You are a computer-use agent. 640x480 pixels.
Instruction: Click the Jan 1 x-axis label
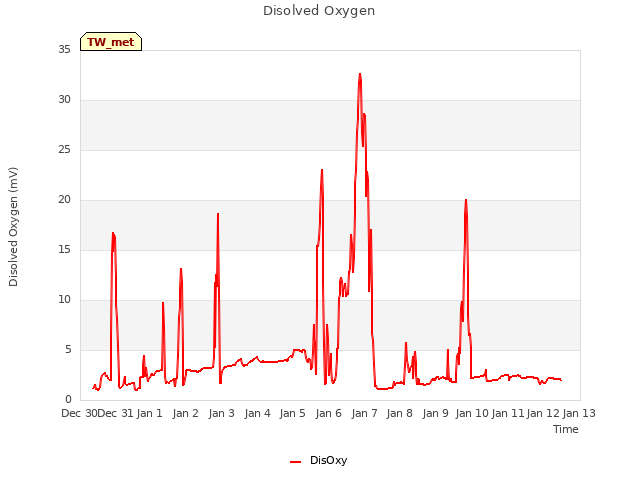click(x=149, y=413)
